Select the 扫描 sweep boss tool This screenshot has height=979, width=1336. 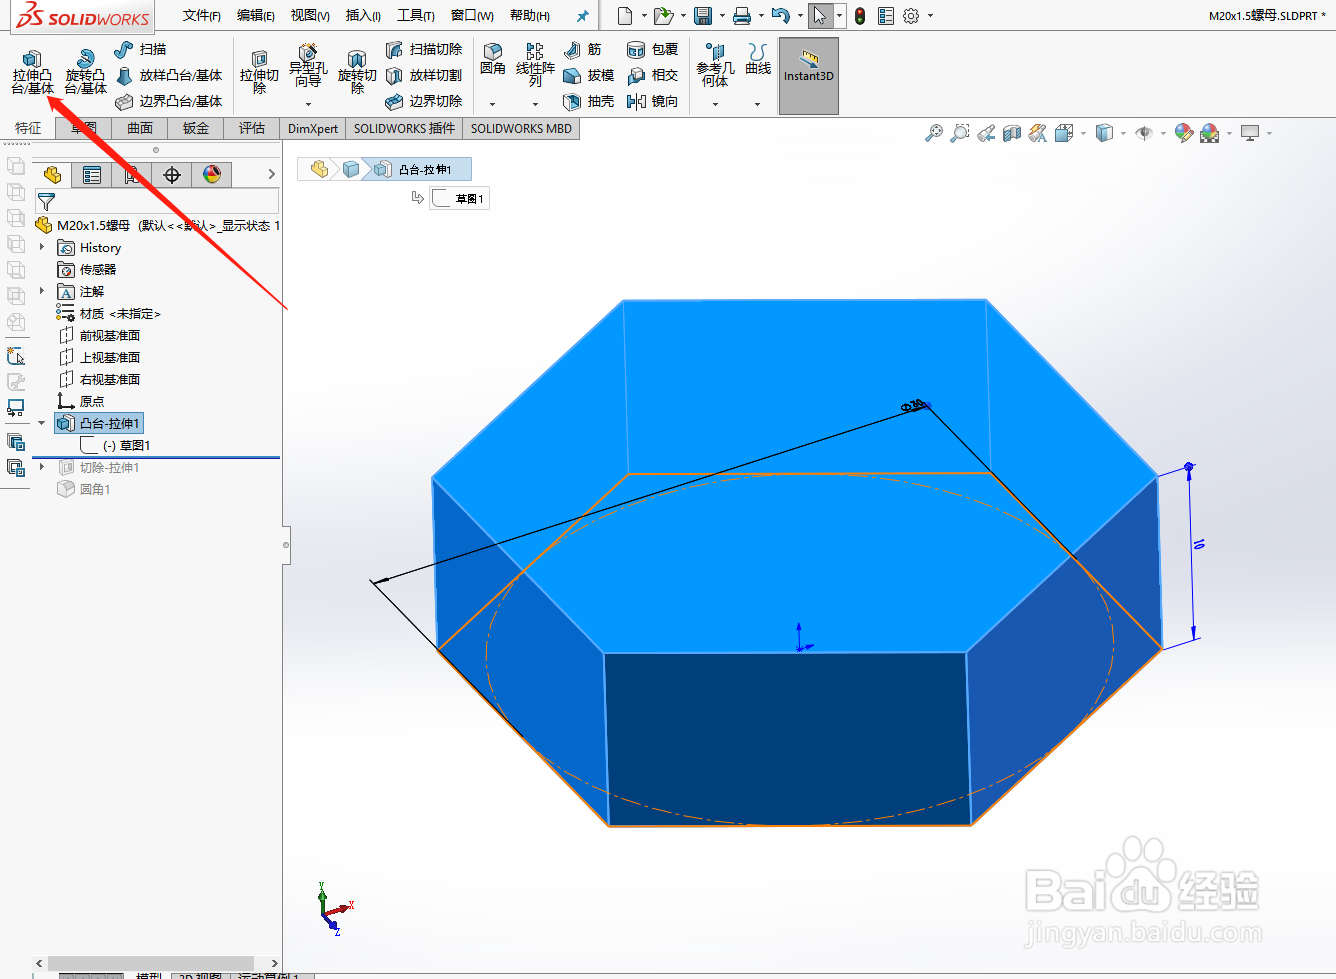tap(140, 49)
